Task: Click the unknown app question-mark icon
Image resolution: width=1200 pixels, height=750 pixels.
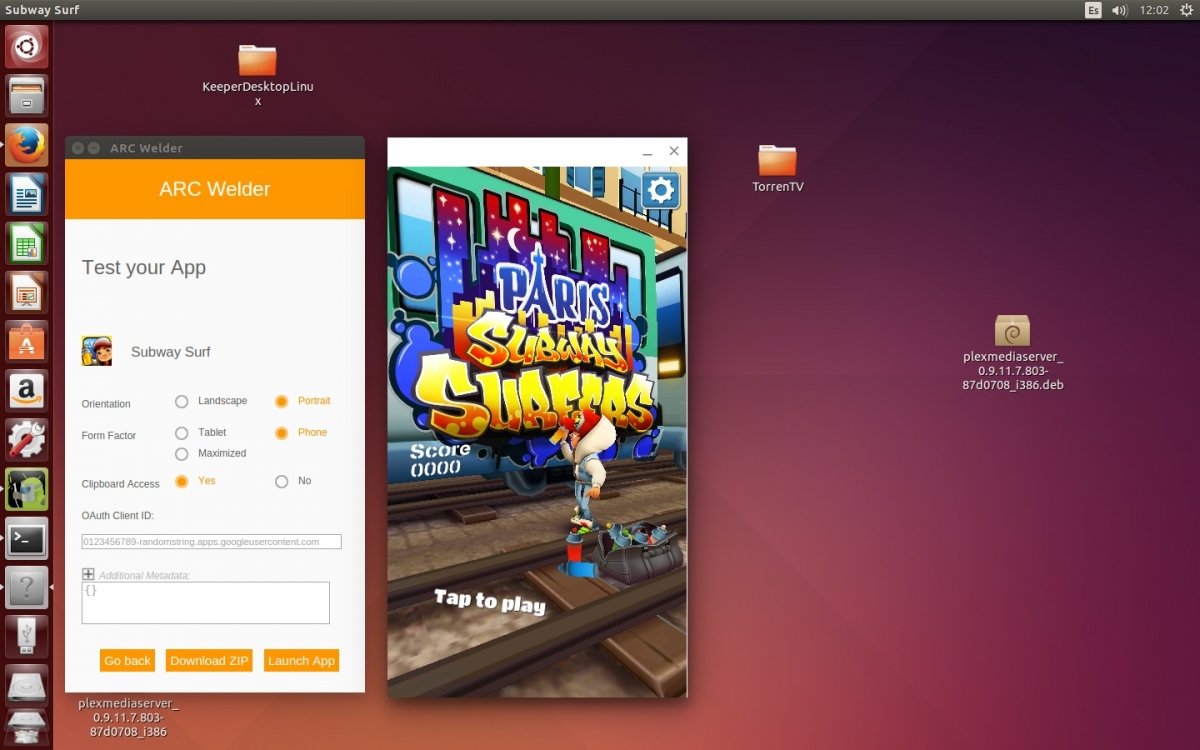Action: click(x=27, y=587)
